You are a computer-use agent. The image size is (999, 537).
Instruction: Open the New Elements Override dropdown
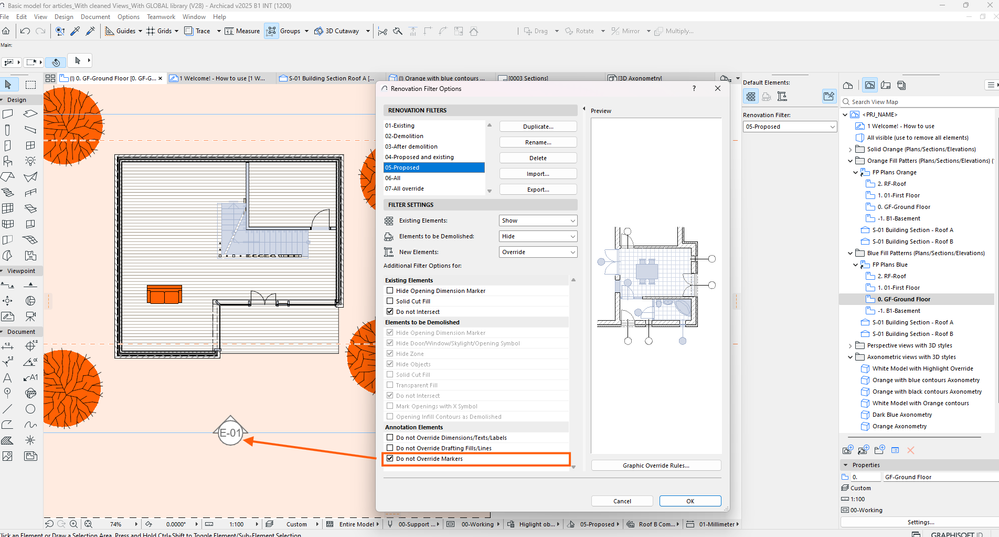click(x=538, y=252)
